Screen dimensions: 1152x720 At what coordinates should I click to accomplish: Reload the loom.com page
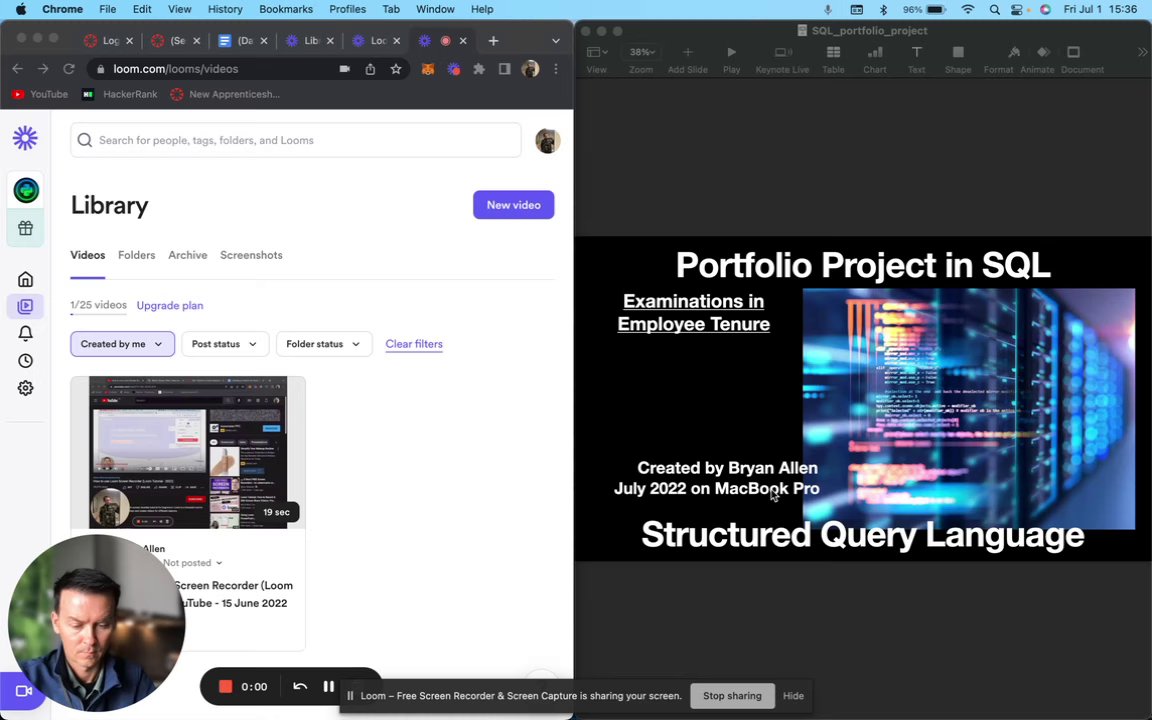(69, 68)
